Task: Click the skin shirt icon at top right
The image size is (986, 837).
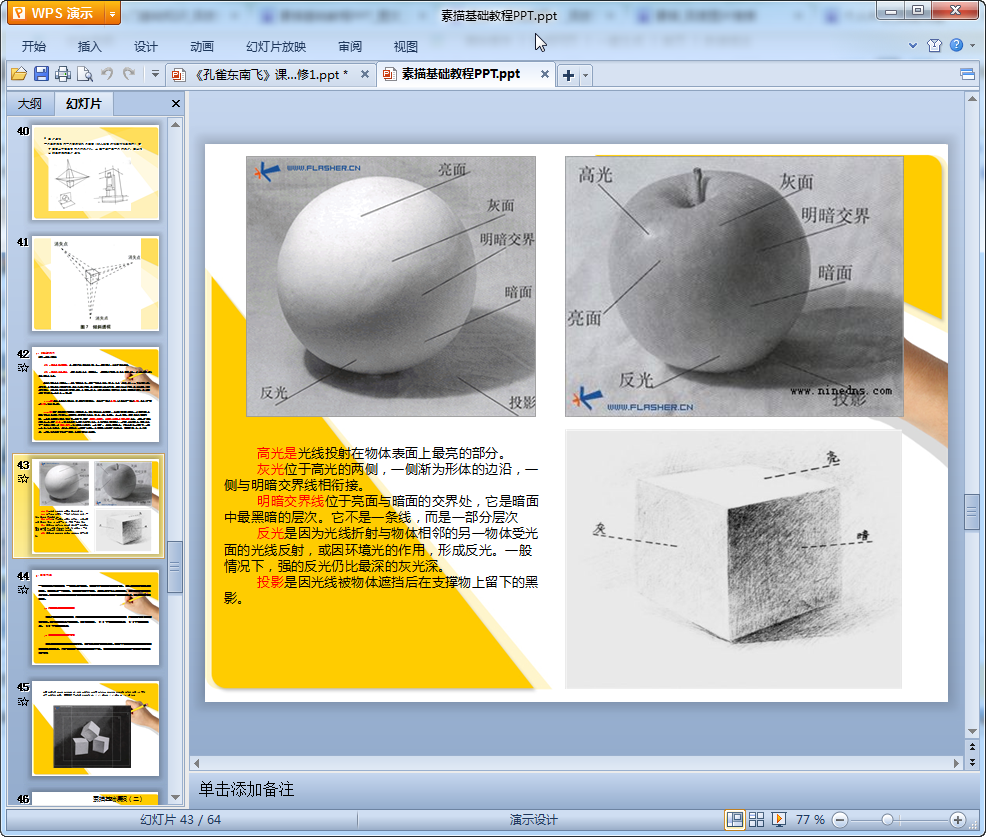Action: coord(934,45)
